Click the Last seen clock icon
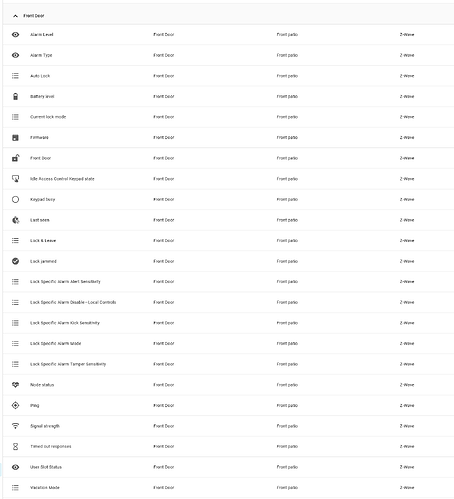 click(x=15, y=220)
